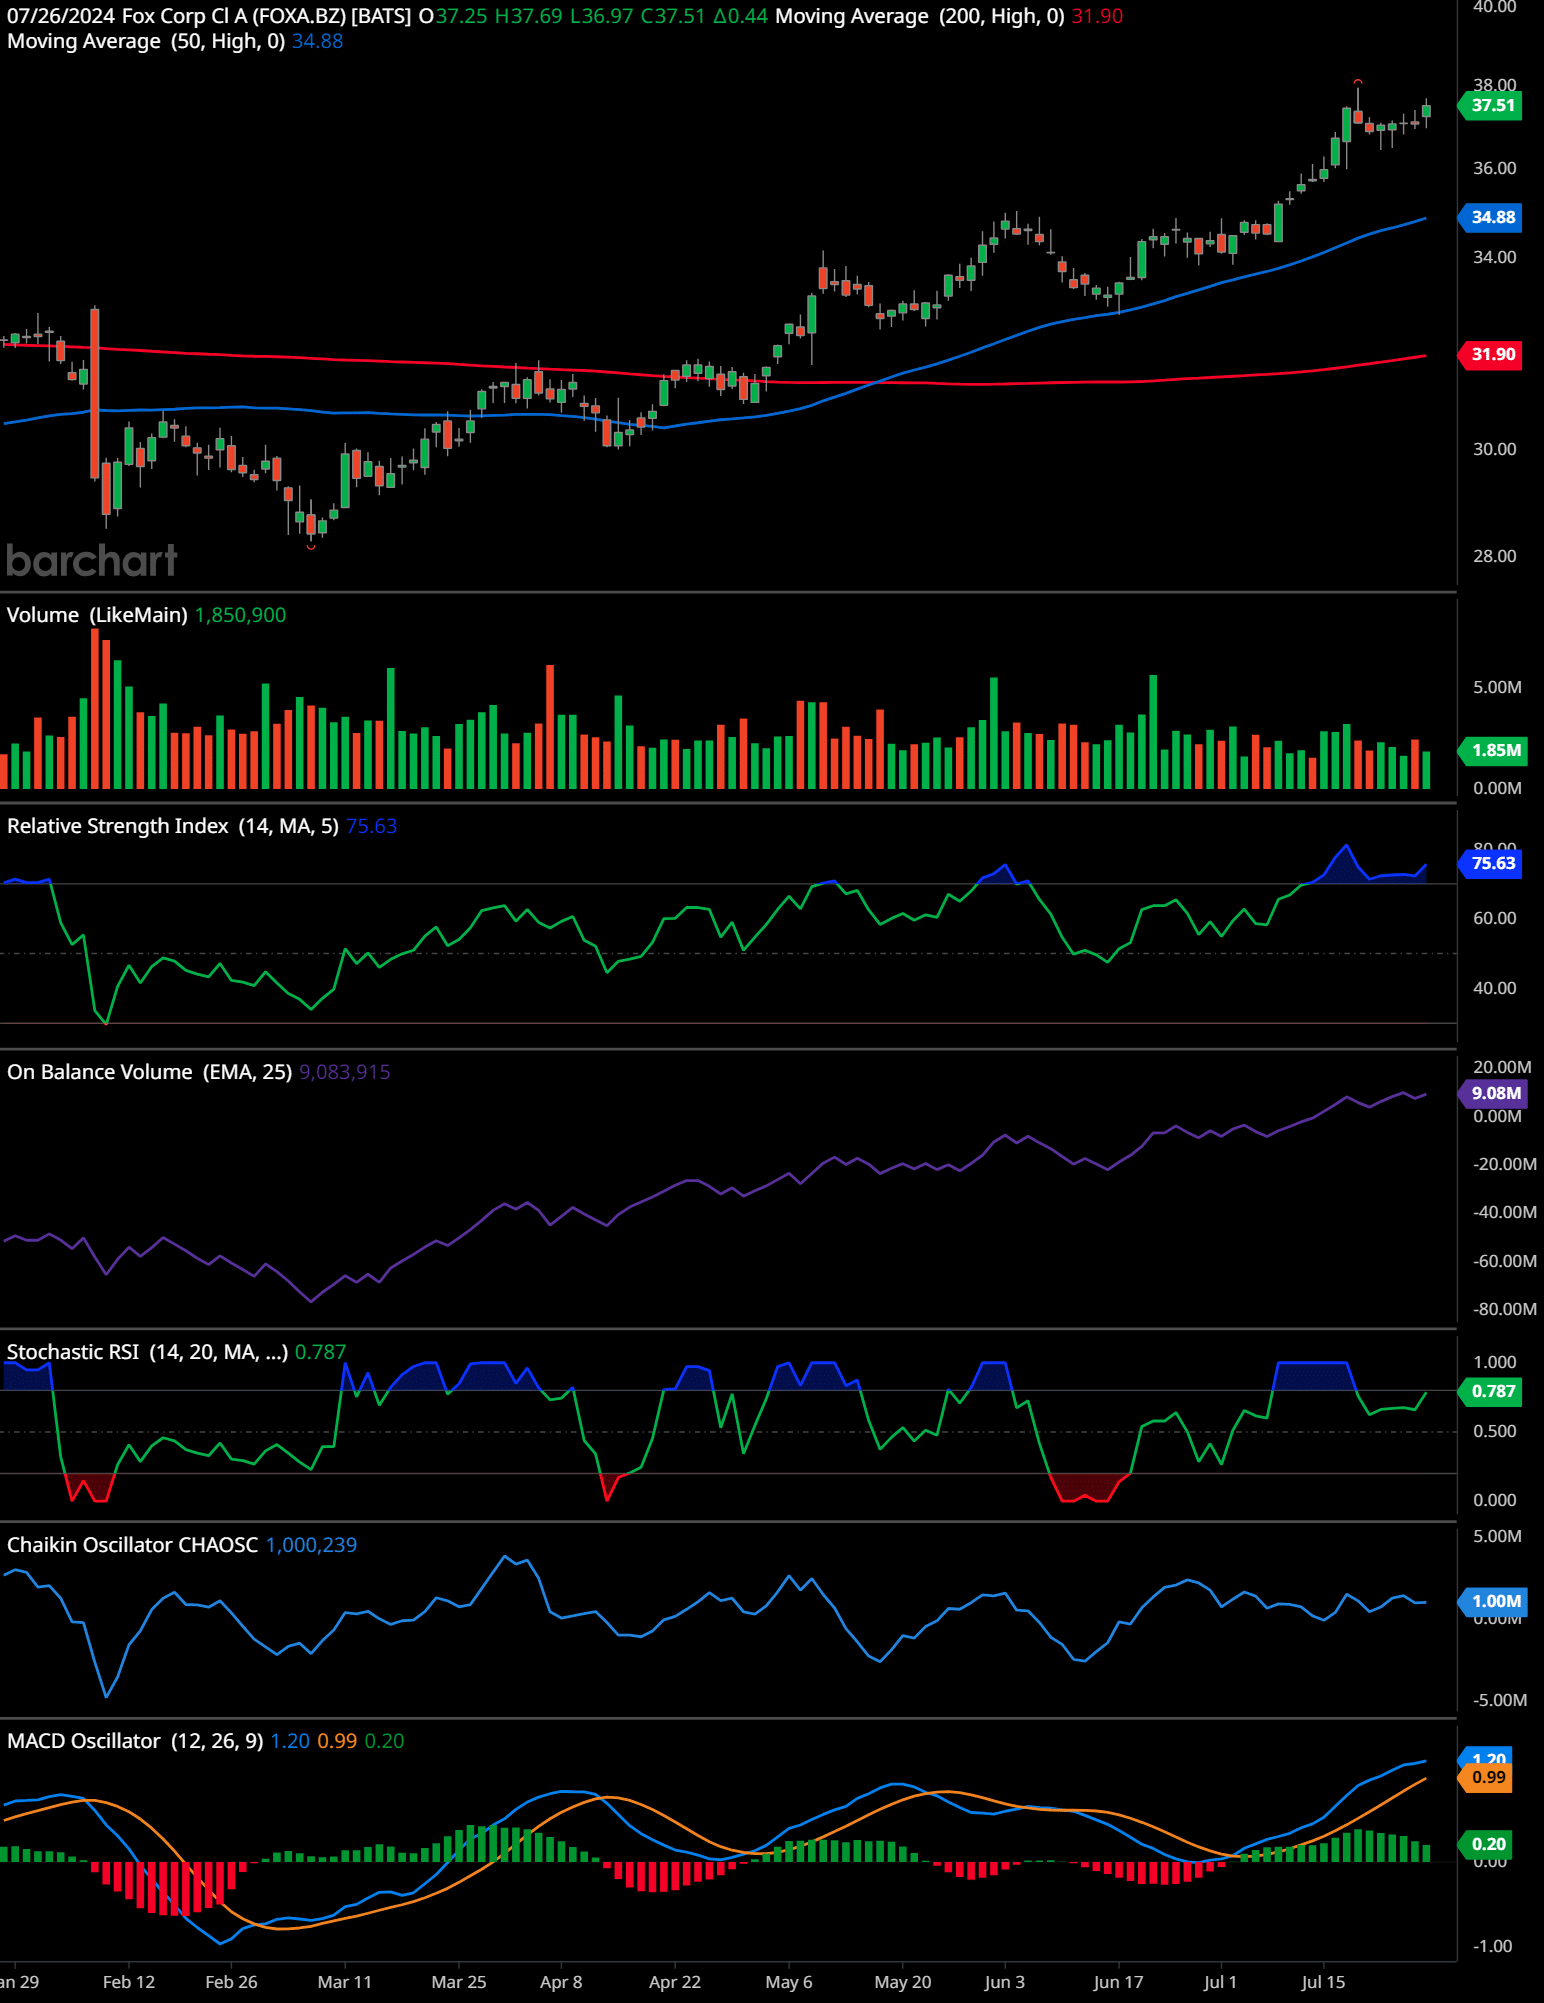This screenshot has width=1544, height=2003.
Task: Click the 36.00 price axis label
Action: [1494, 168]
